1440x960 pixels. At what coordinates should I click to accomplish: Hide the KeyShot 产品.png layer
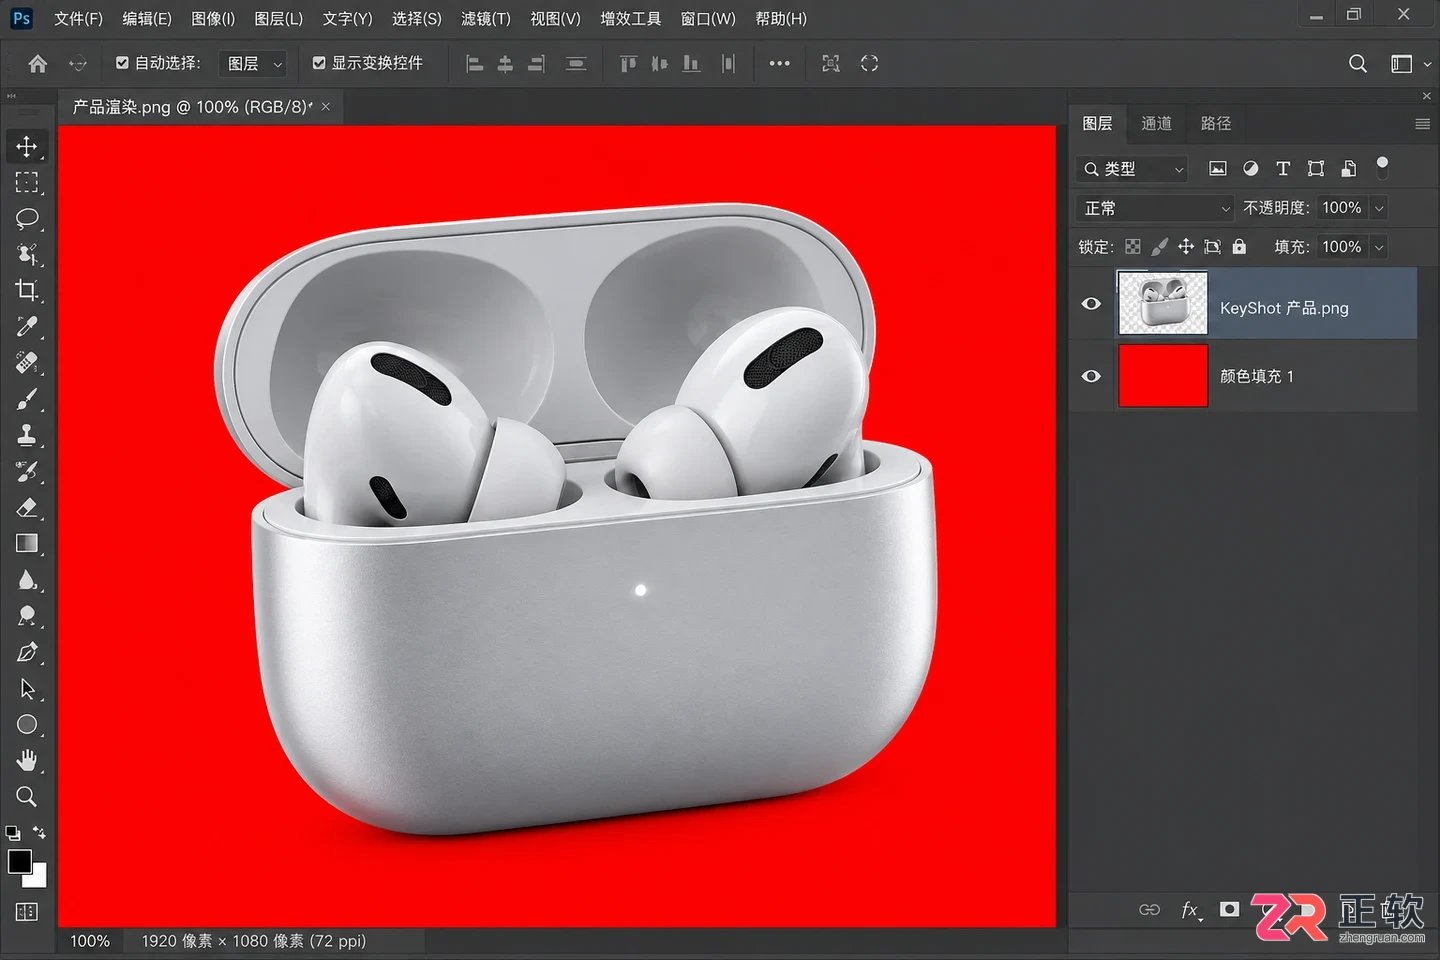(x=1091, y=303)
